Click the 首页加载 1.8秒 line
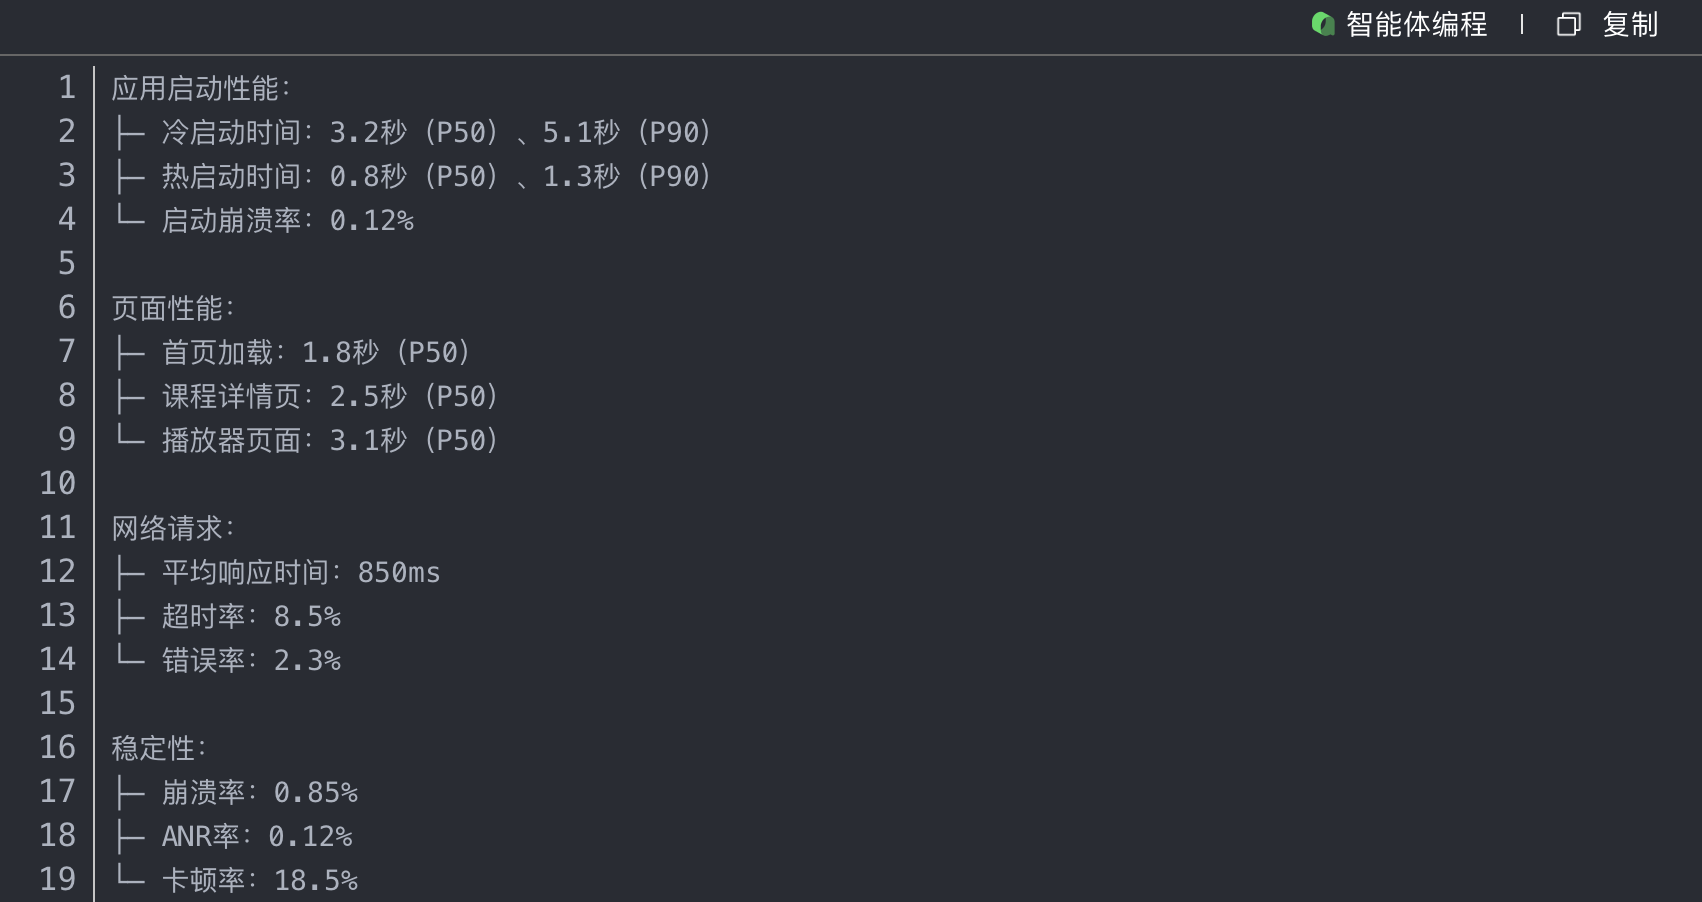 click(315, 352)
